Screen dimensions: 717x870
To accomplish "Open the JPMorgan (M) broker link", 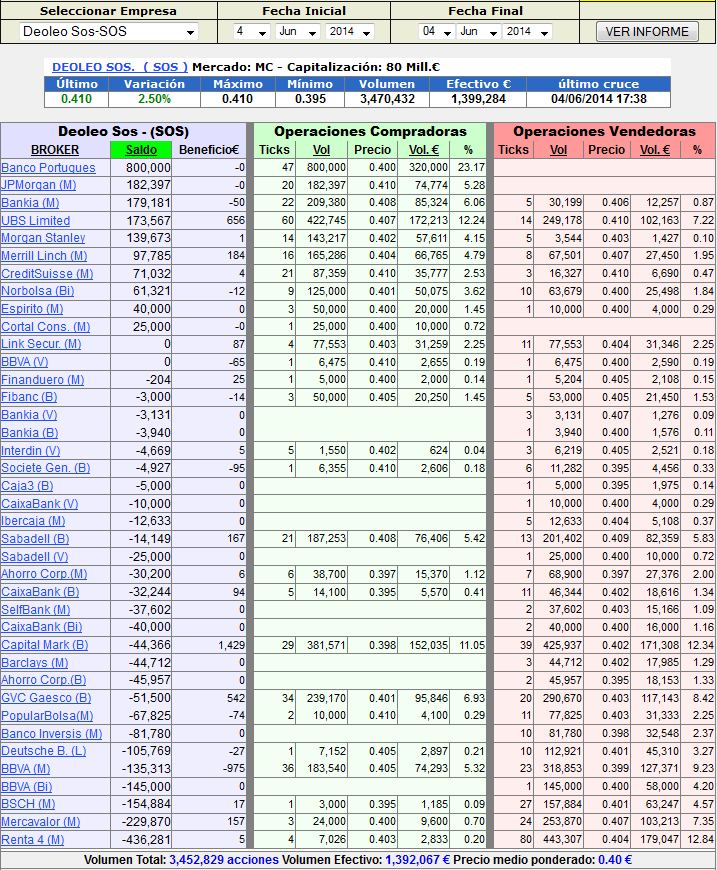I will pyautogui.click(x=39, y=185).
